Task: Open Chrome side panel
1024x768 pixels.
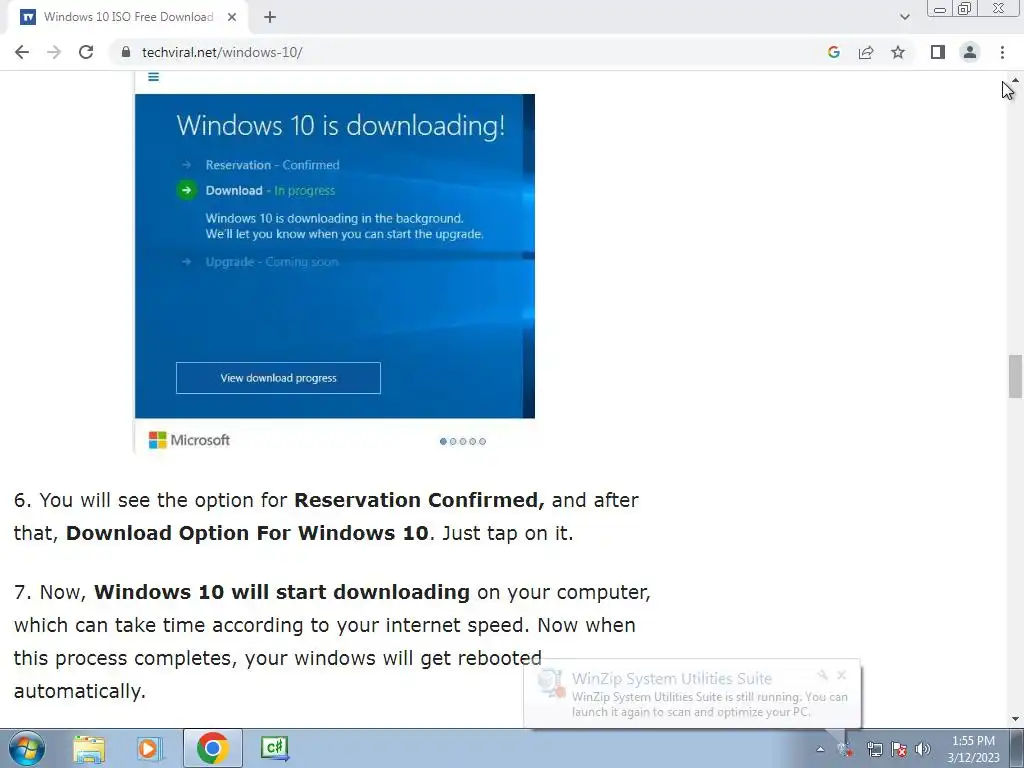Action: [x=938, y=52]
